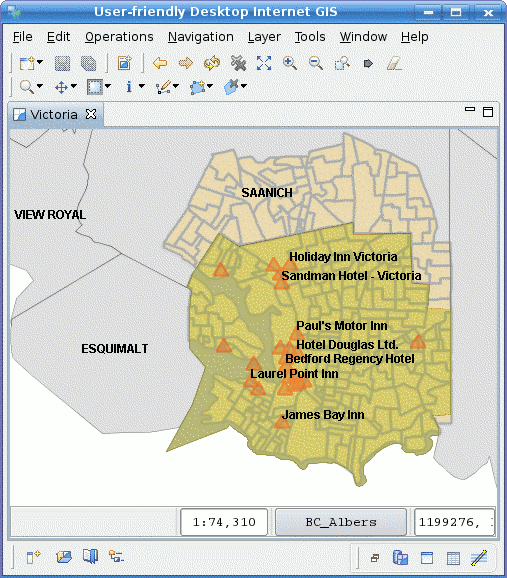Click the eraser icon in the toolbar
This screenshot has width=507, height=578.
(x=394, y=63)
